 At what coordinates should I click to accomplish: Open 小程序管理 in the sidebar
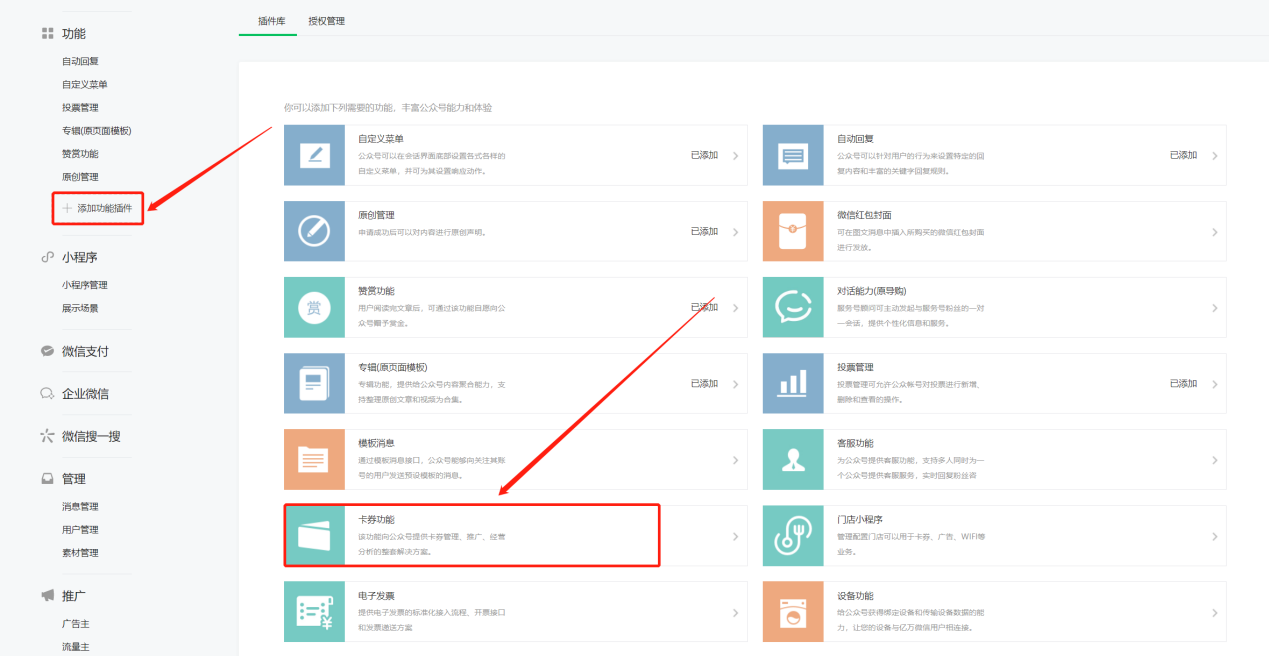coord(84,285)
